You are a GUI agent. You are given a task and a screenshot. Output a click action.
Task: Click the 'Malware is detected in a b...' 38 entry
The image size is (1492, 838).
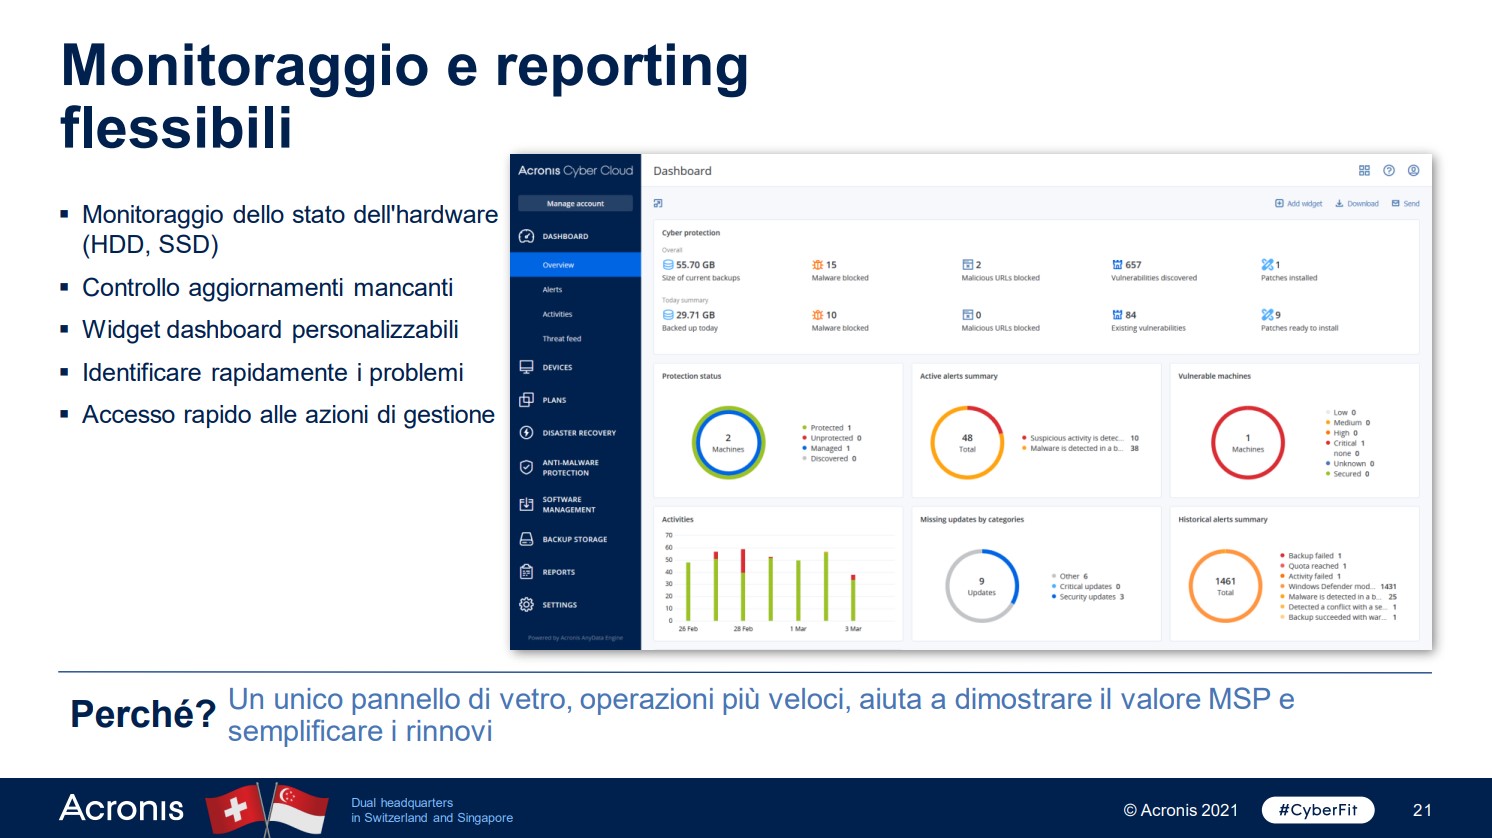pos(1080,449)
